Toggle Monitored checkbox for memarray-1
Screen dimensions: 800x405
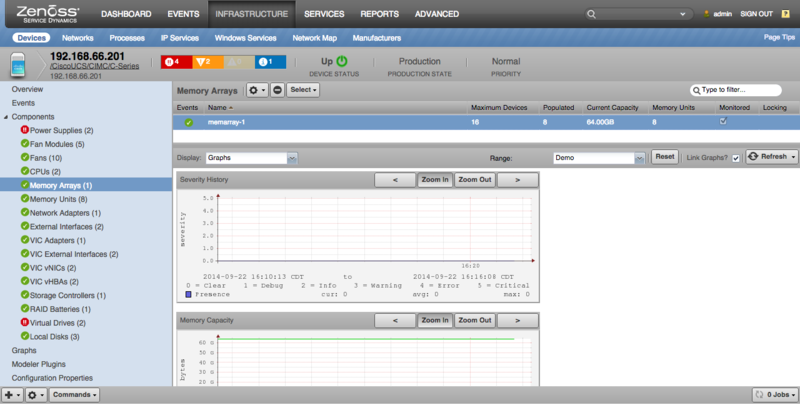(723, 121)
